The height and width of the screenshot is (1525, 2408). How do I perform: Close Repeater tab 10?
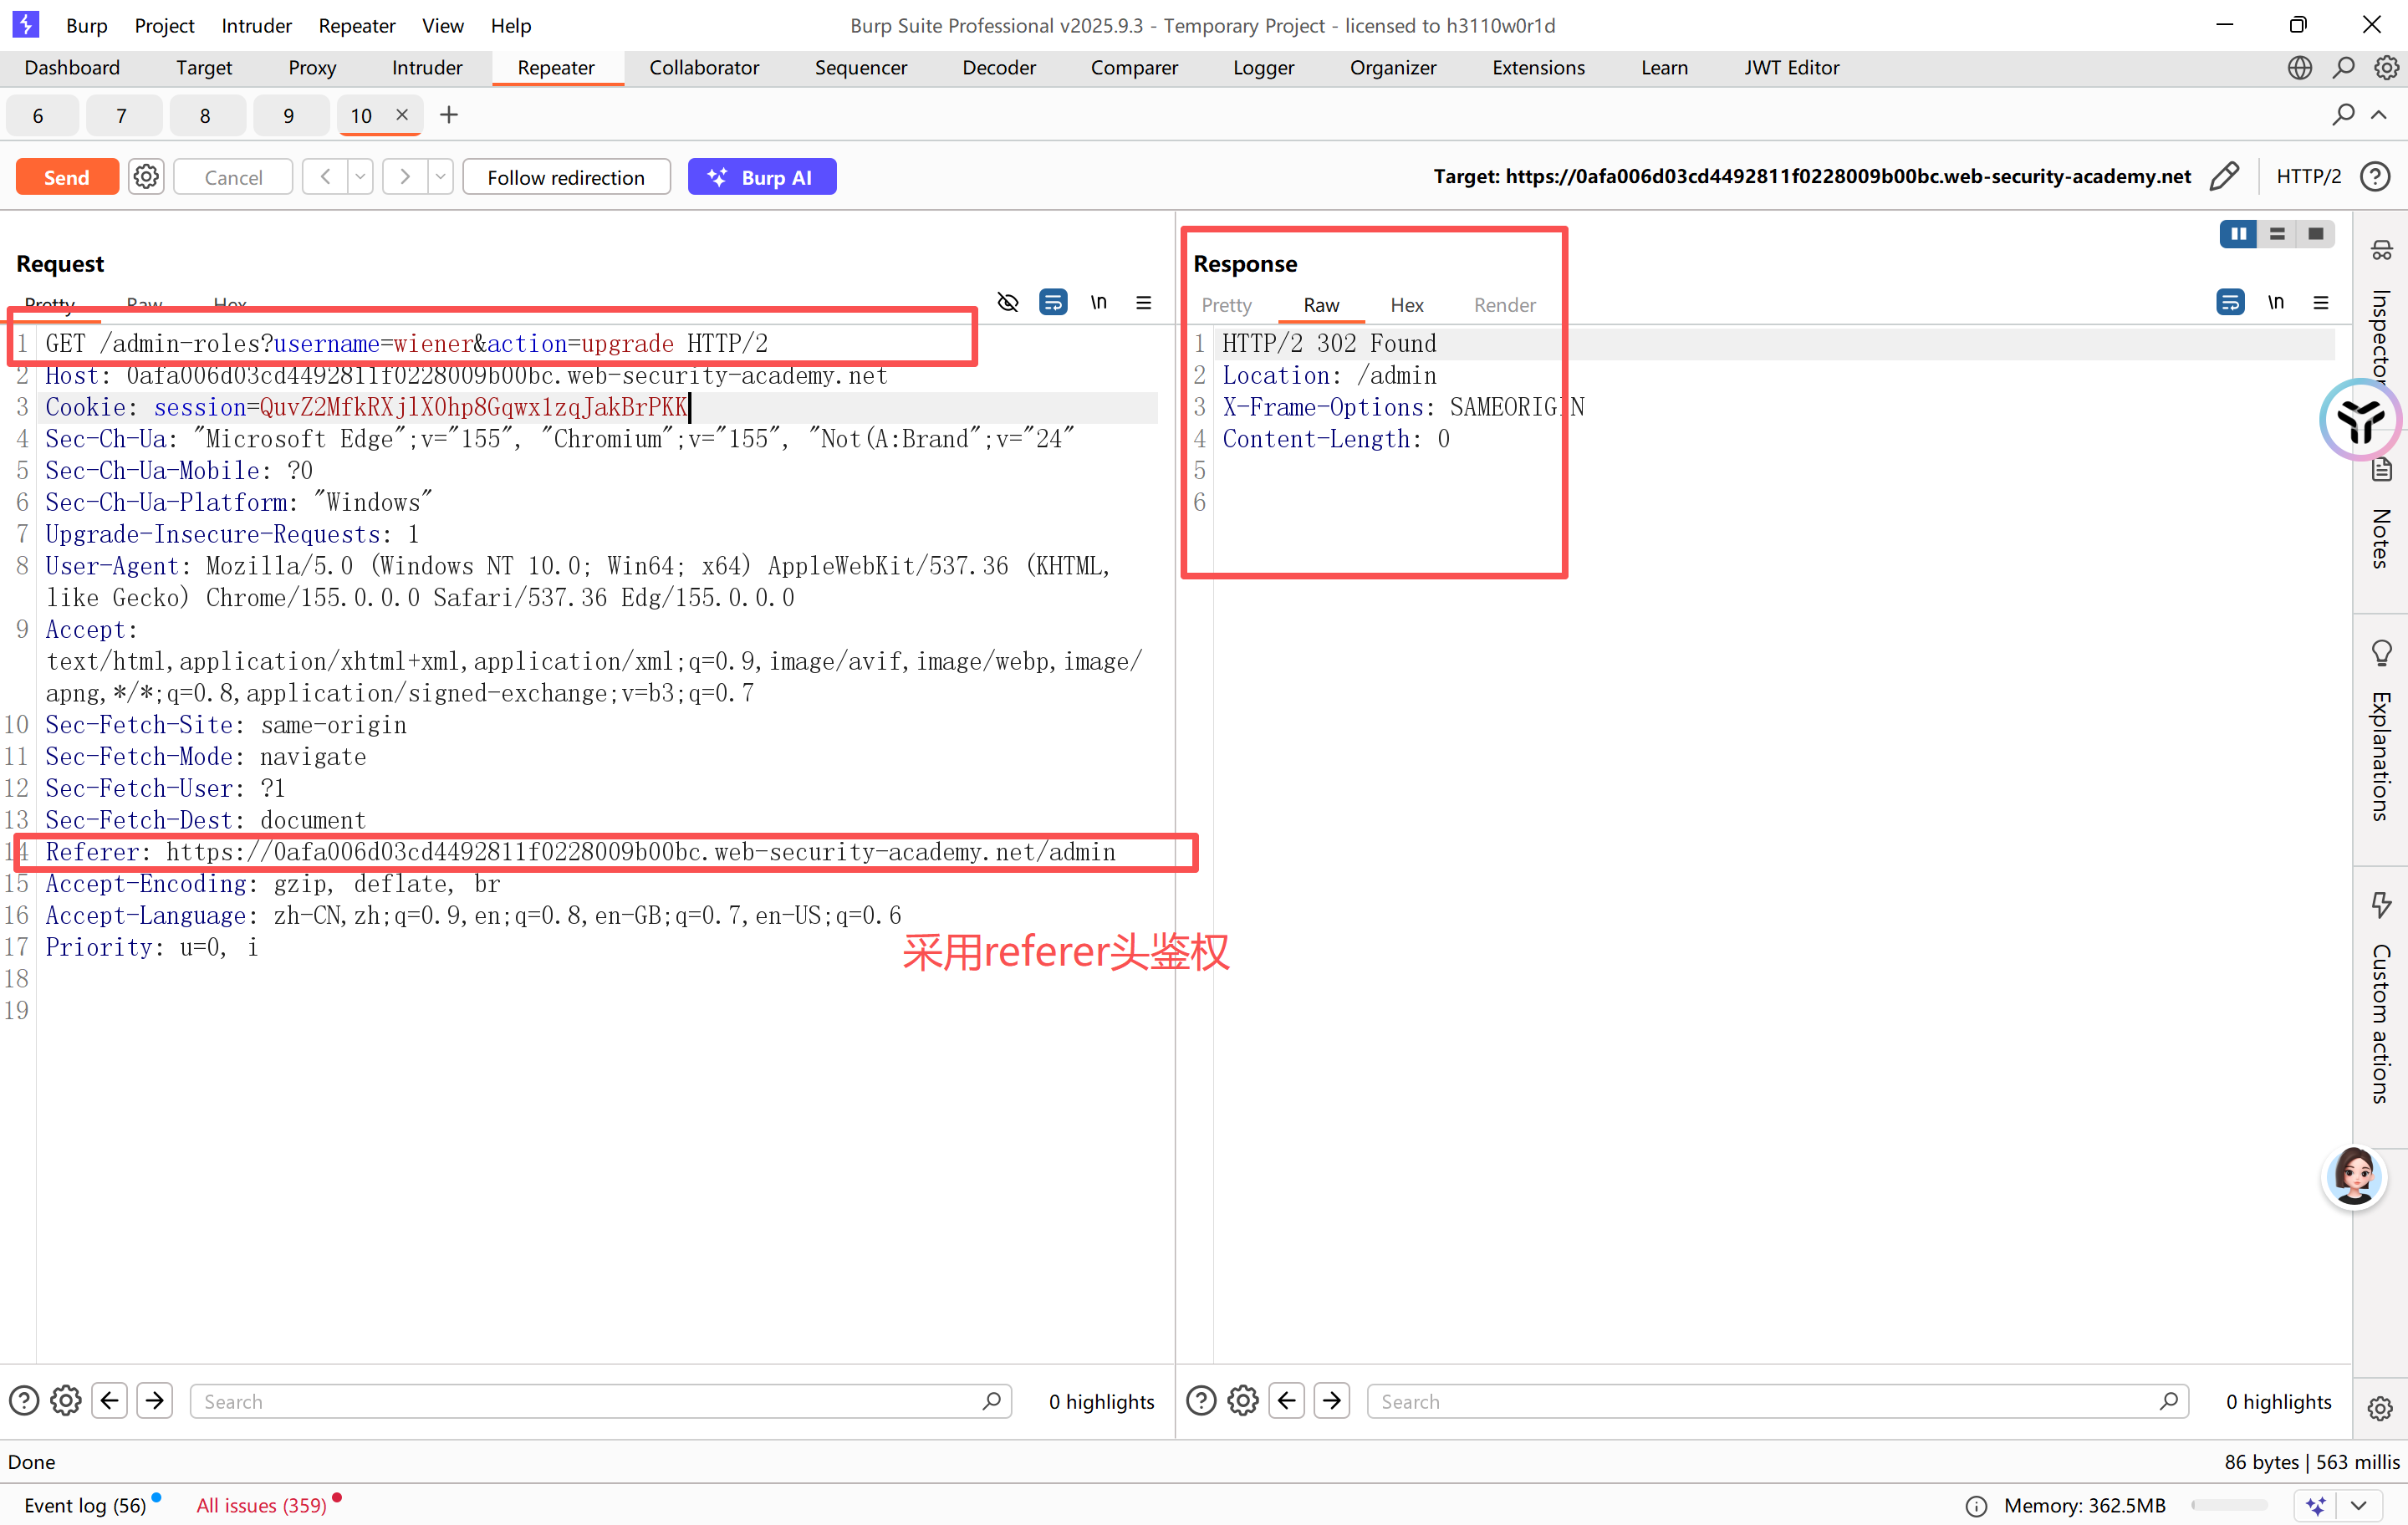click(402, 114)
